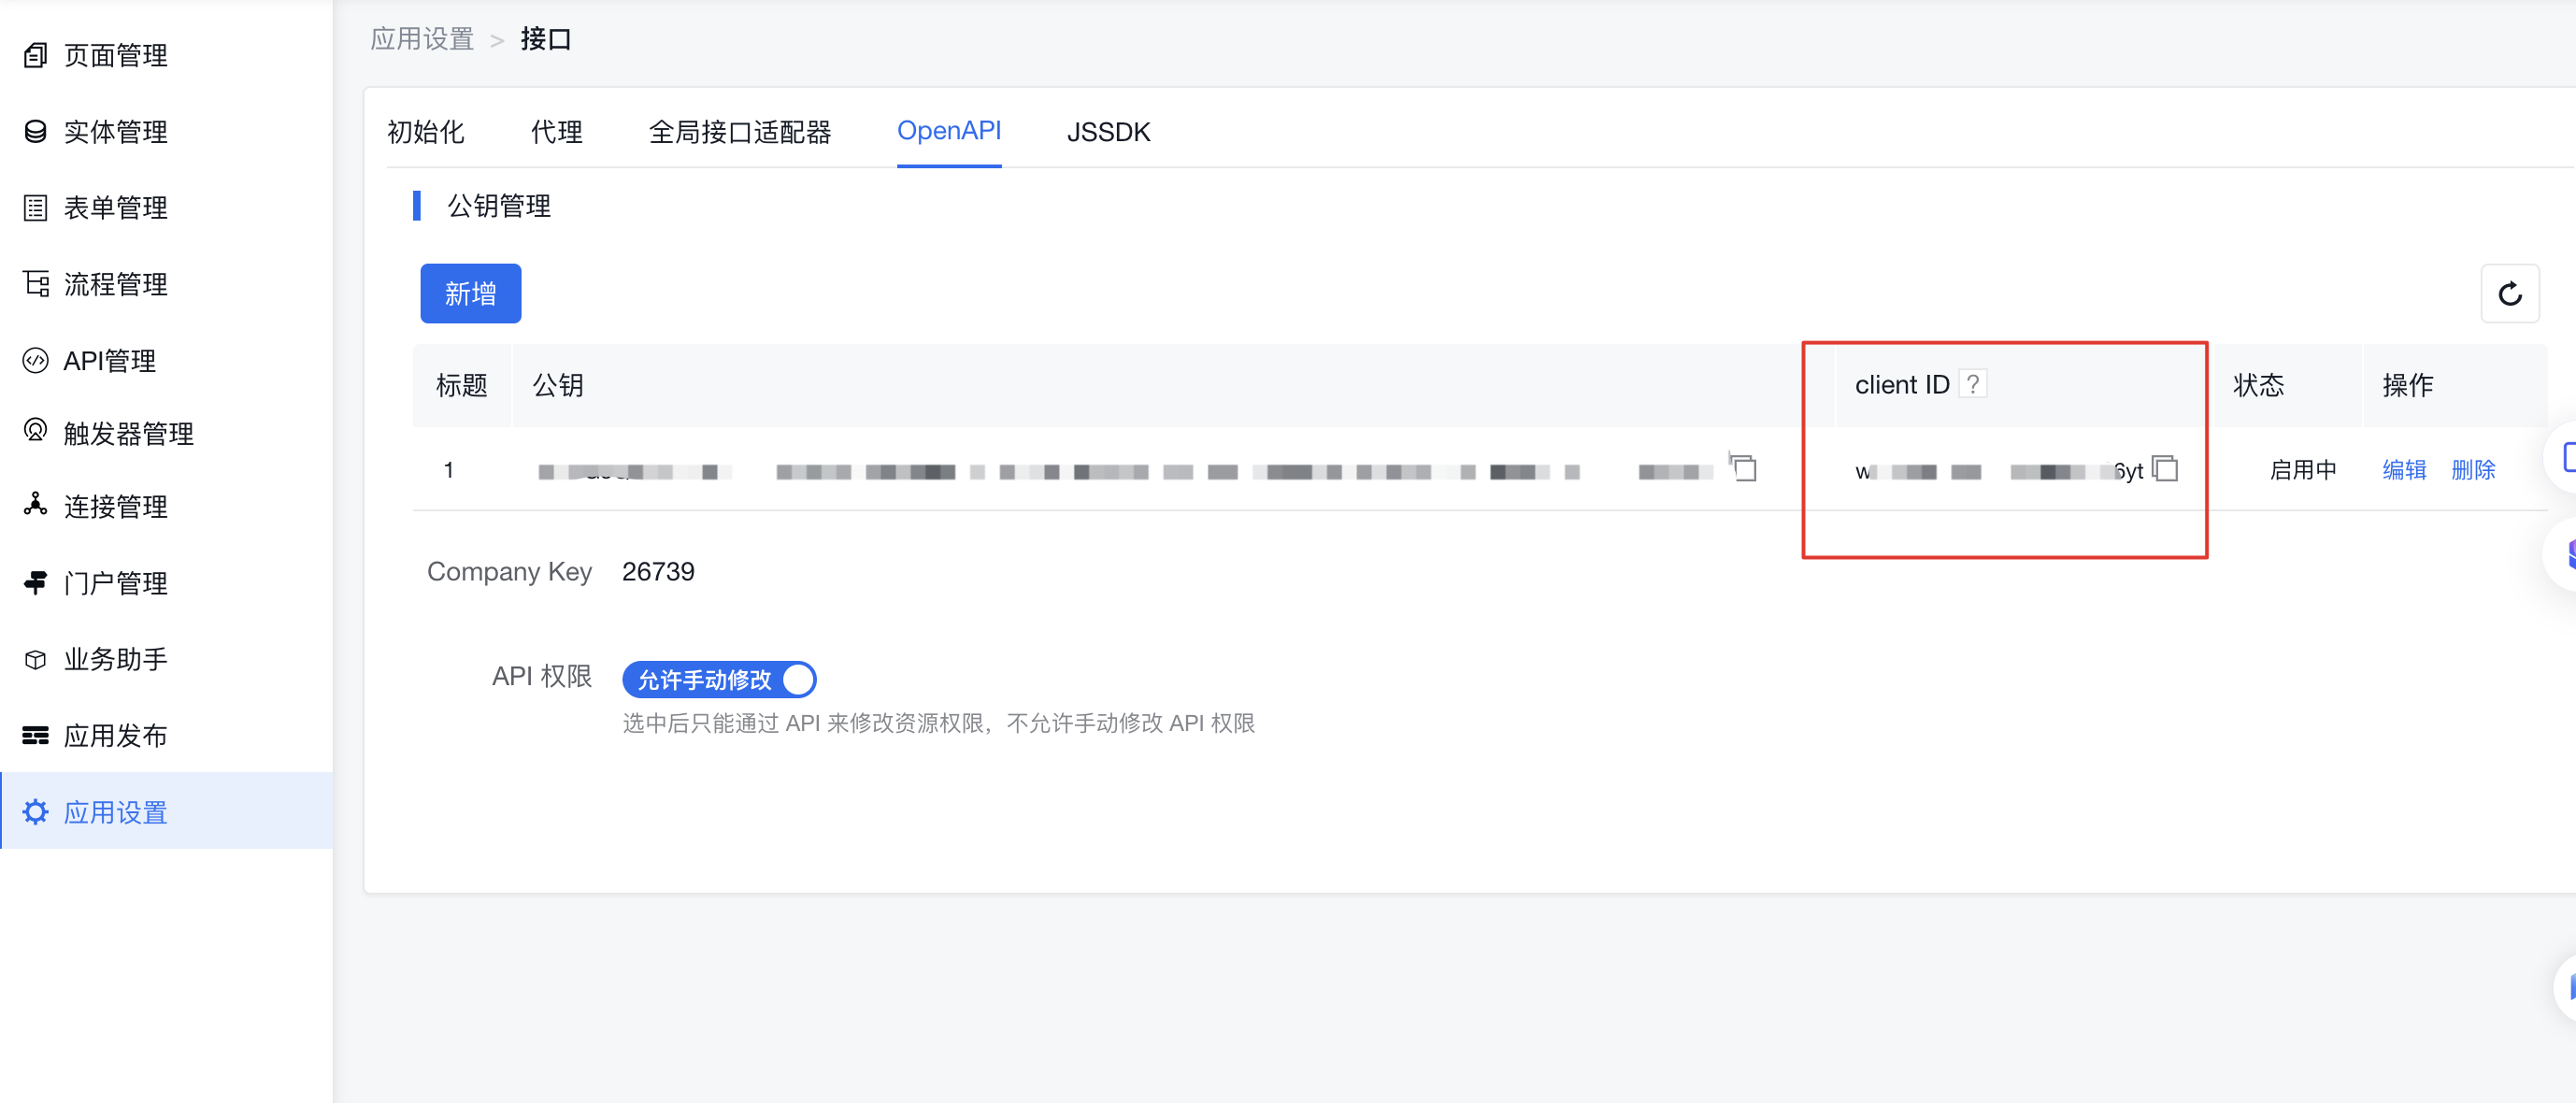Open 应用发布 in the sidebar
Screen dimensions: 2576x1103
[x=115, y=736]
